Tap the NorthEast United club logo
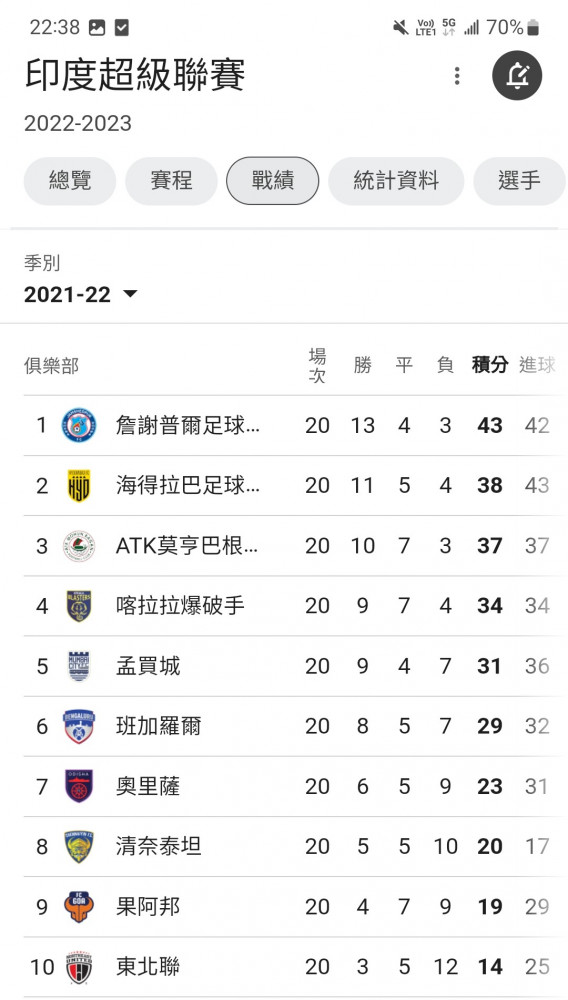568x1000 pixels. pyautogui.click(x=79, y=967)
